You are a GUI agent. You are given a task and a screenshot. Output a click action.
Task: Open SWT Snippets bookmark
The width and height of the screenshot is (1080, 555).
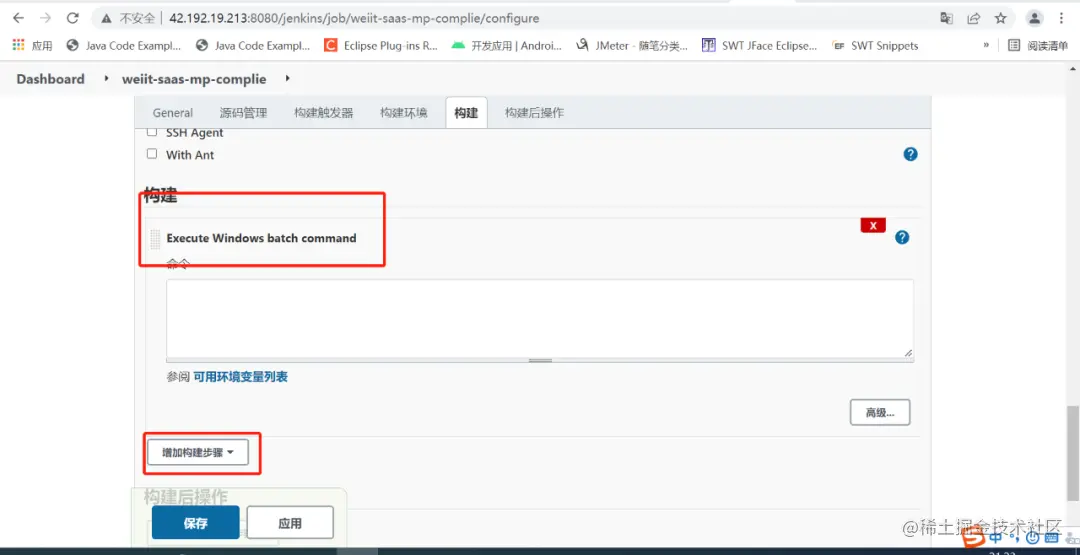click(x=875, y=45)
